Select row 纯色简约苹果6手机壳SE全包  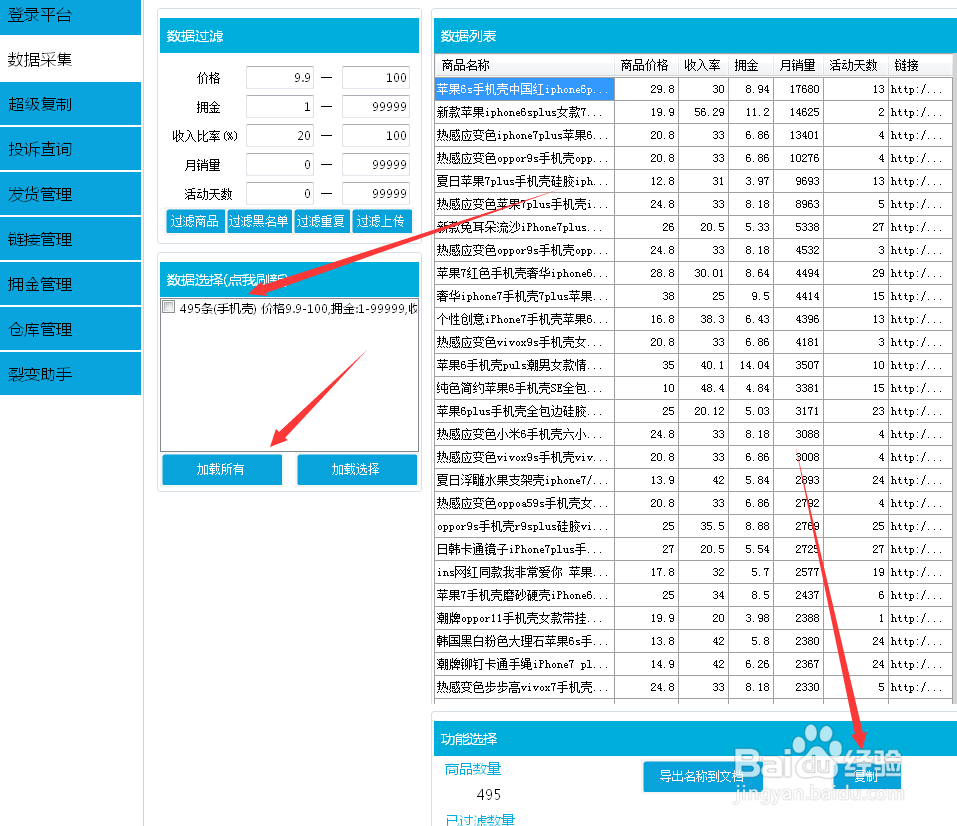[693, 388]
